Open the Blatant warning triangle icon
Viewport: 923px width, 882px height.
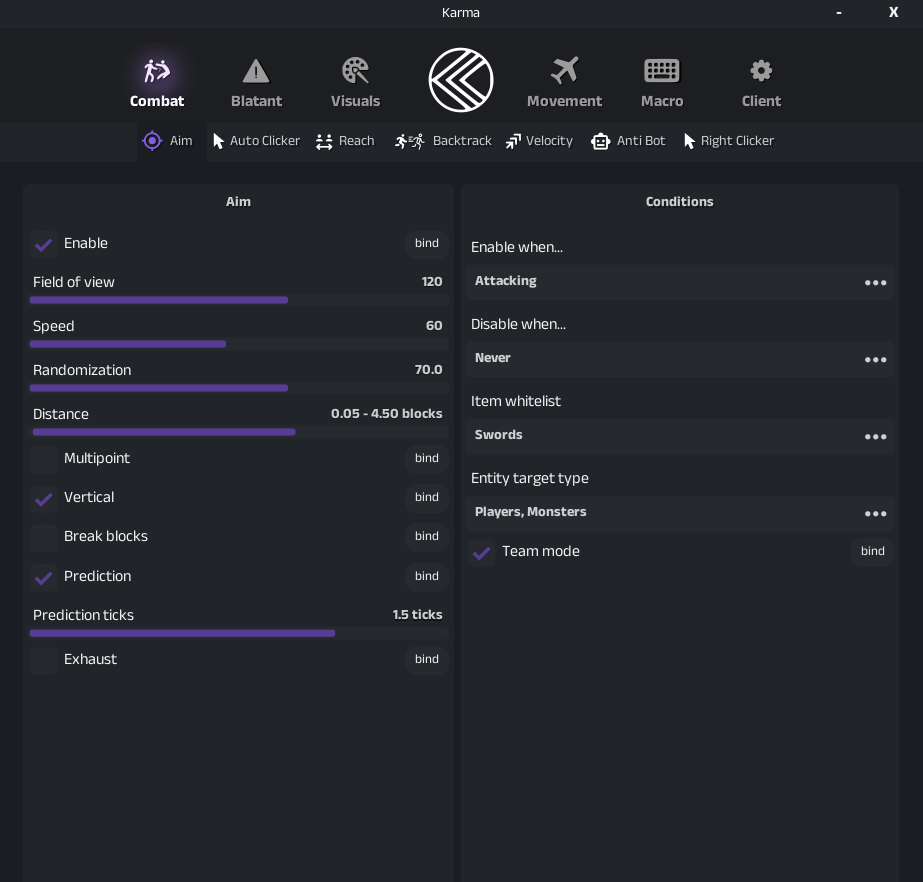(x=256, y=71)
